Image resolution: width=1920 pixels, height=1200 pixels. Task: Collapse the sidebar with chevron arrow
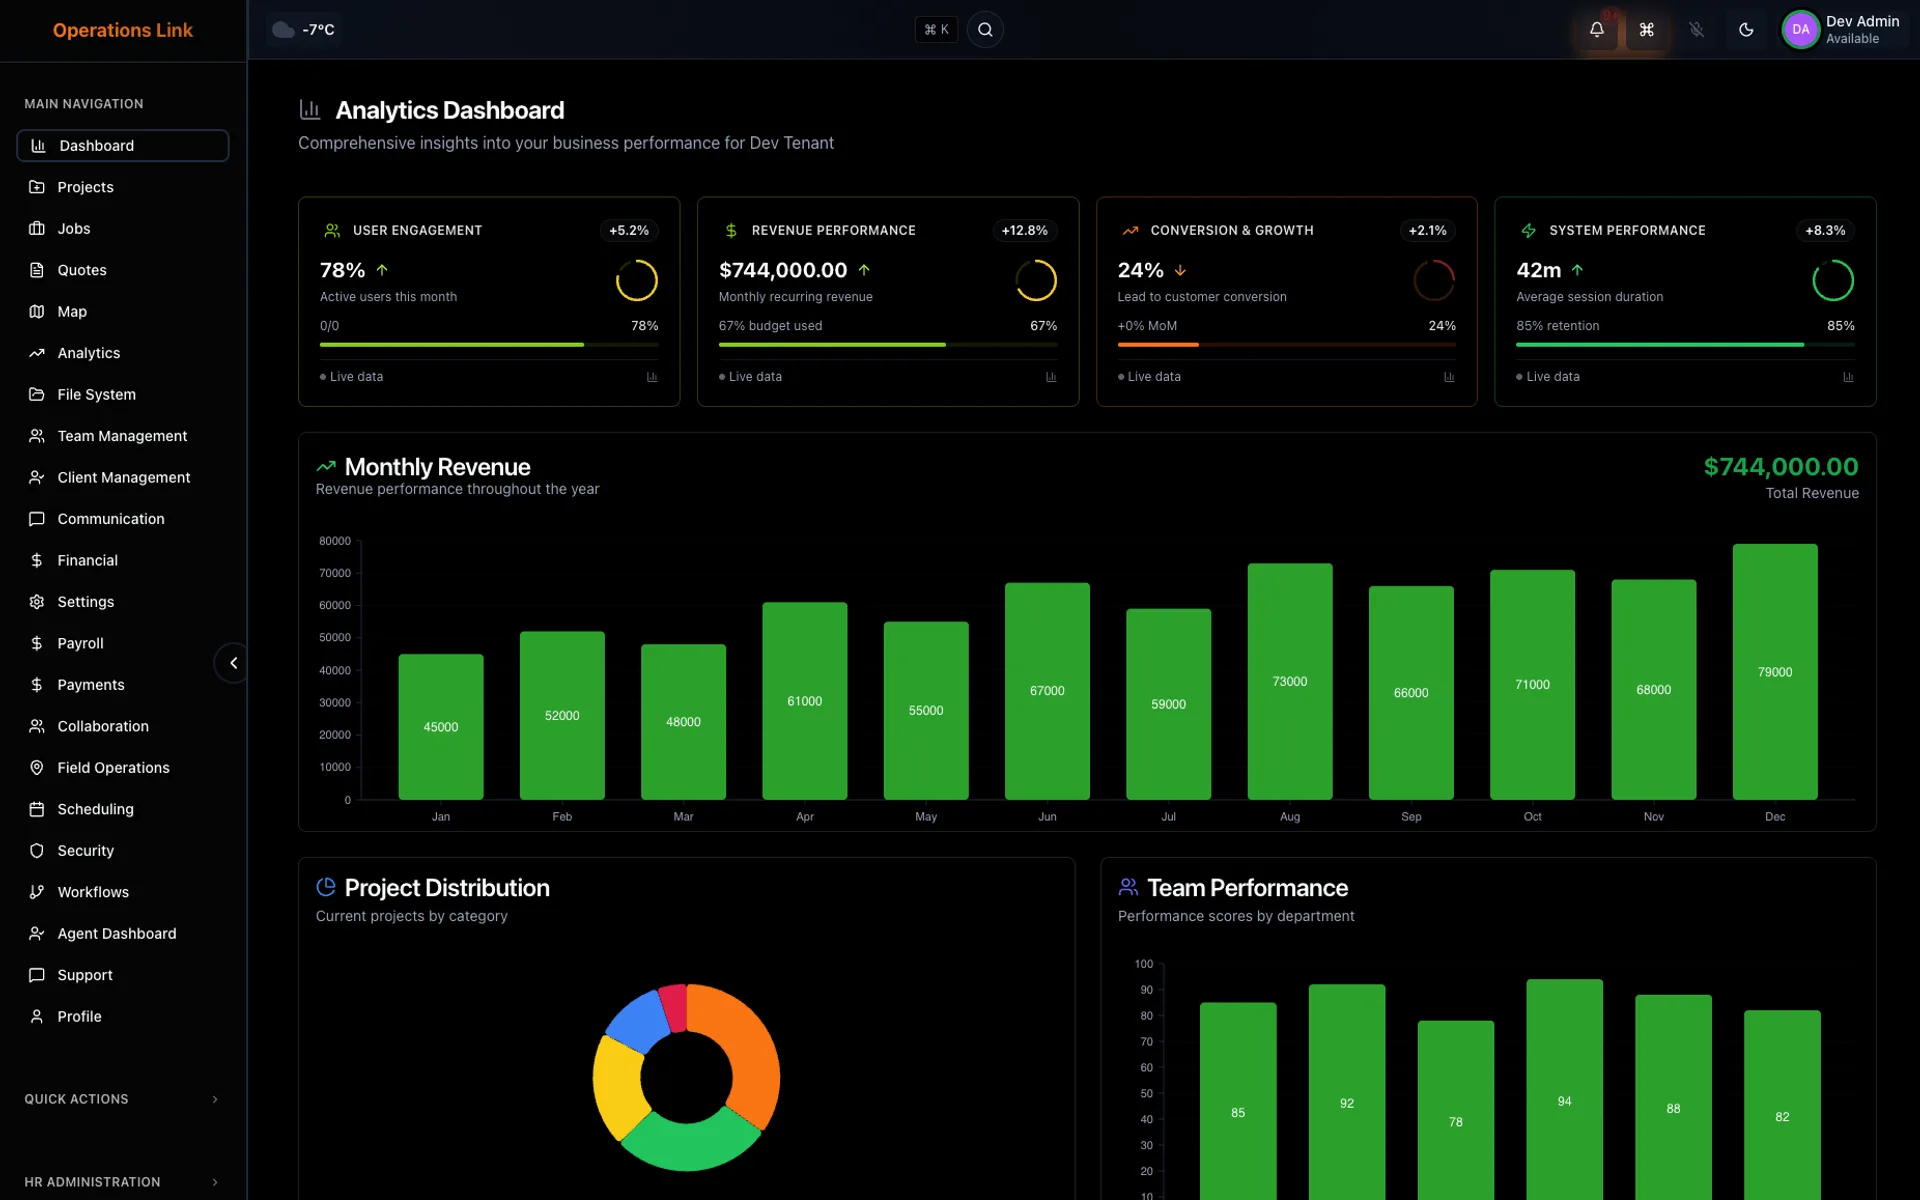click(x=233, y=663)
